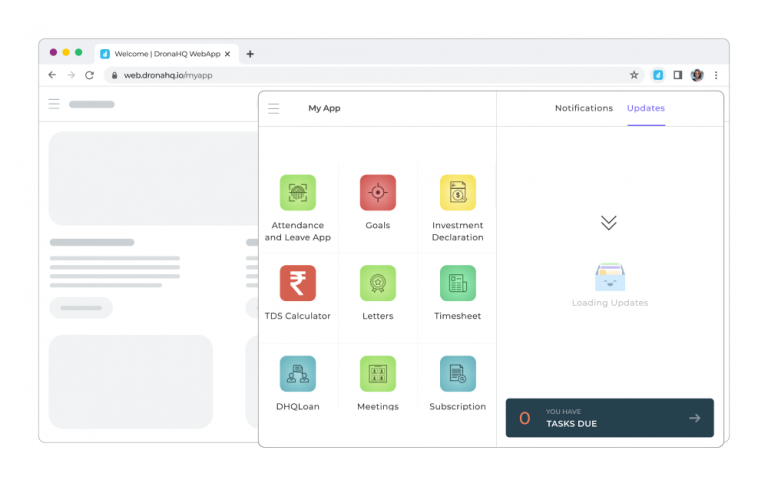Screen dimensions: 768x480
Task: Click the TDS Calculator label
Action: (x=297, y=316)
